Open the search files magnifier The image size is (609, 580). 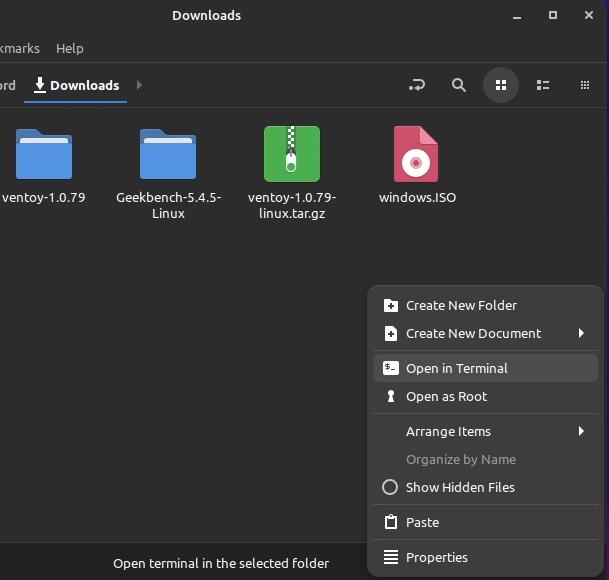459,85
